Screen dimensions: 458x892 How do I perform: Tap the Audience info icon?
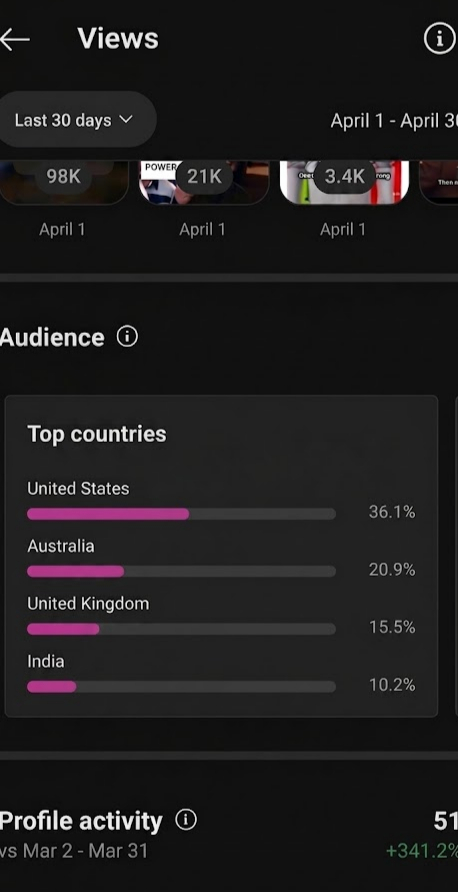[127, 337]
